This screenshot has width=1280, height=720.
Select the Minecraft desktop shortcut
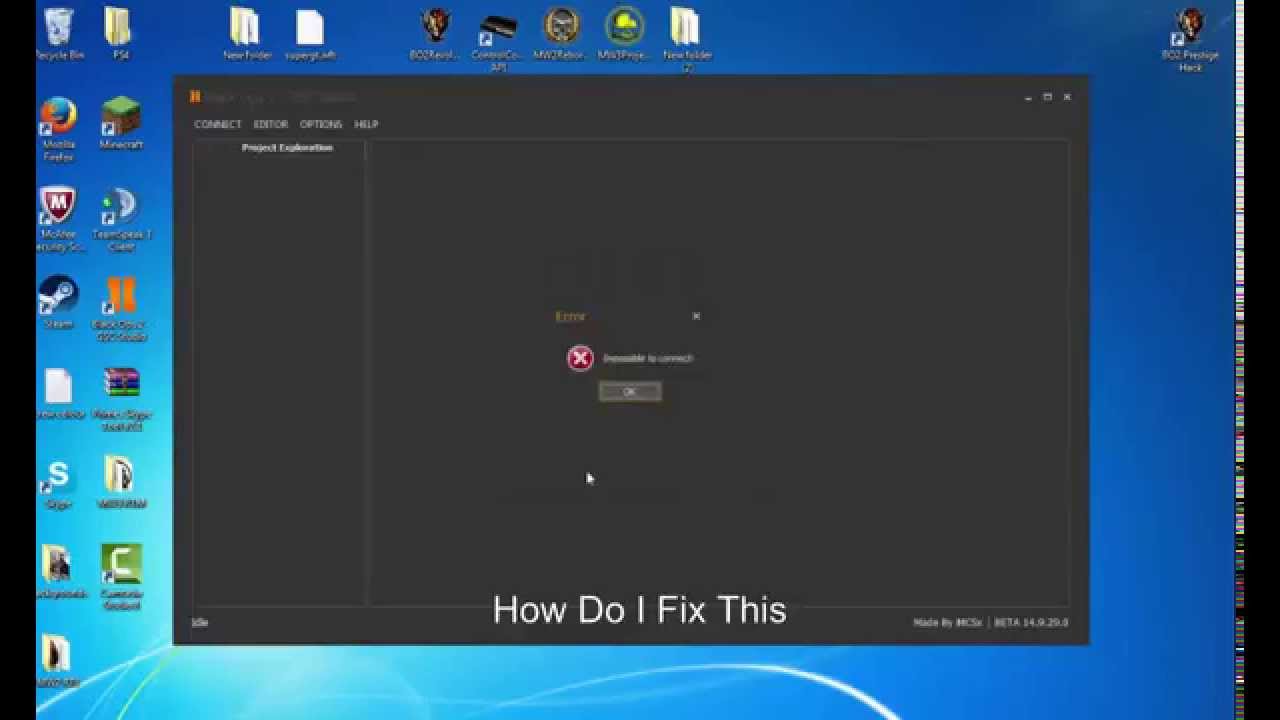(x=121, y=122)
